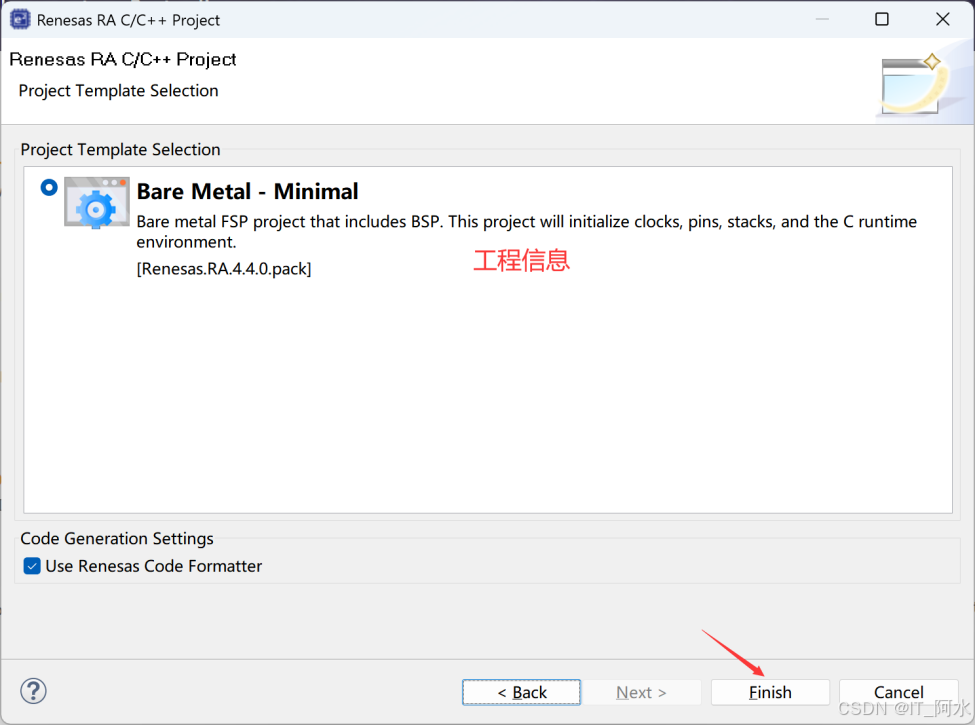
Task: Click the Renesas chip icon in title bar
Action: click(20, 19)
